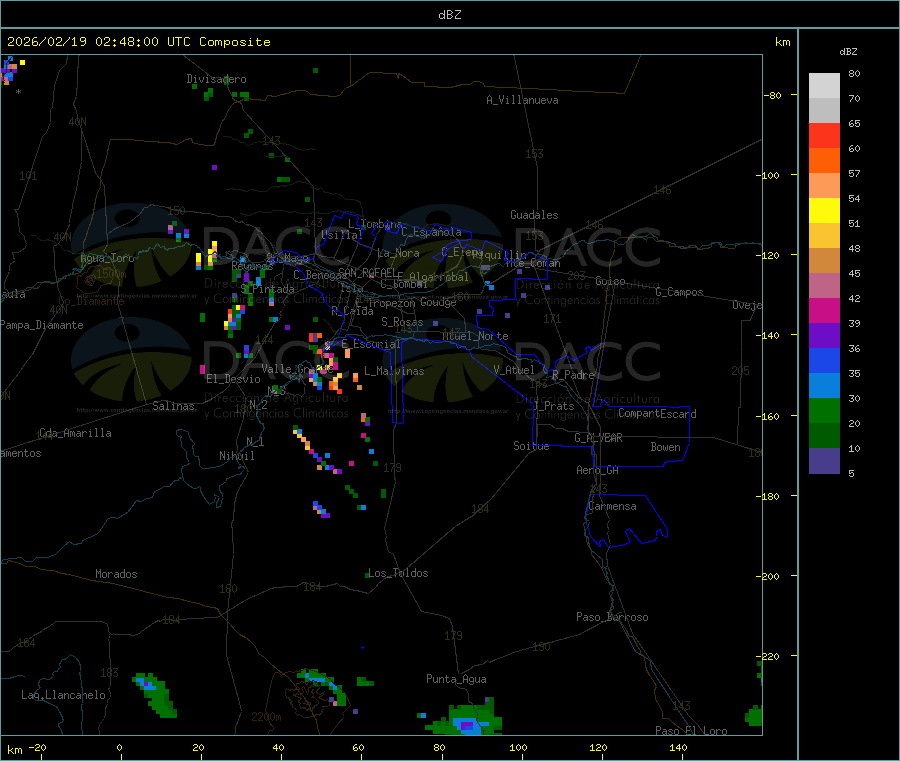Select the G_ALVEAR label

tap(598, 438)
